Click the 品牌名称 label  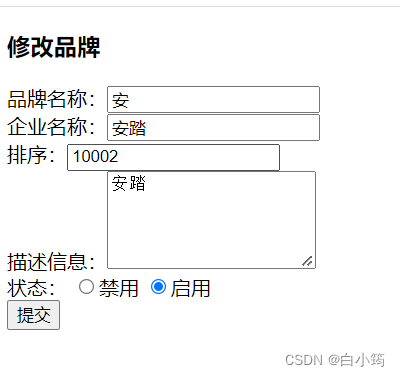point(51,99)
